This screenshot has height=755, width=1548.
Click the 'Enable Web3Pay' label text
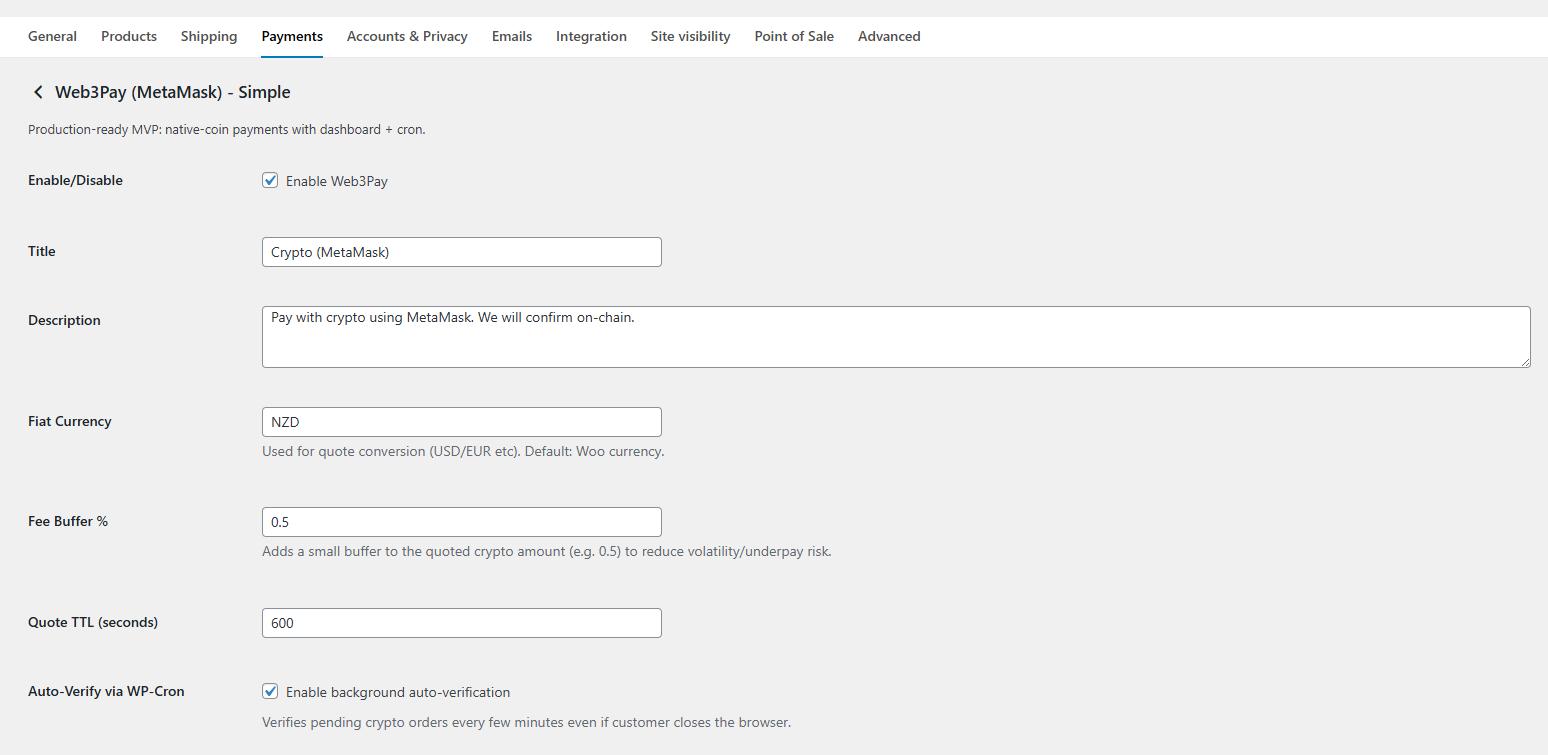pyautogui.click(x=336, y=182)
